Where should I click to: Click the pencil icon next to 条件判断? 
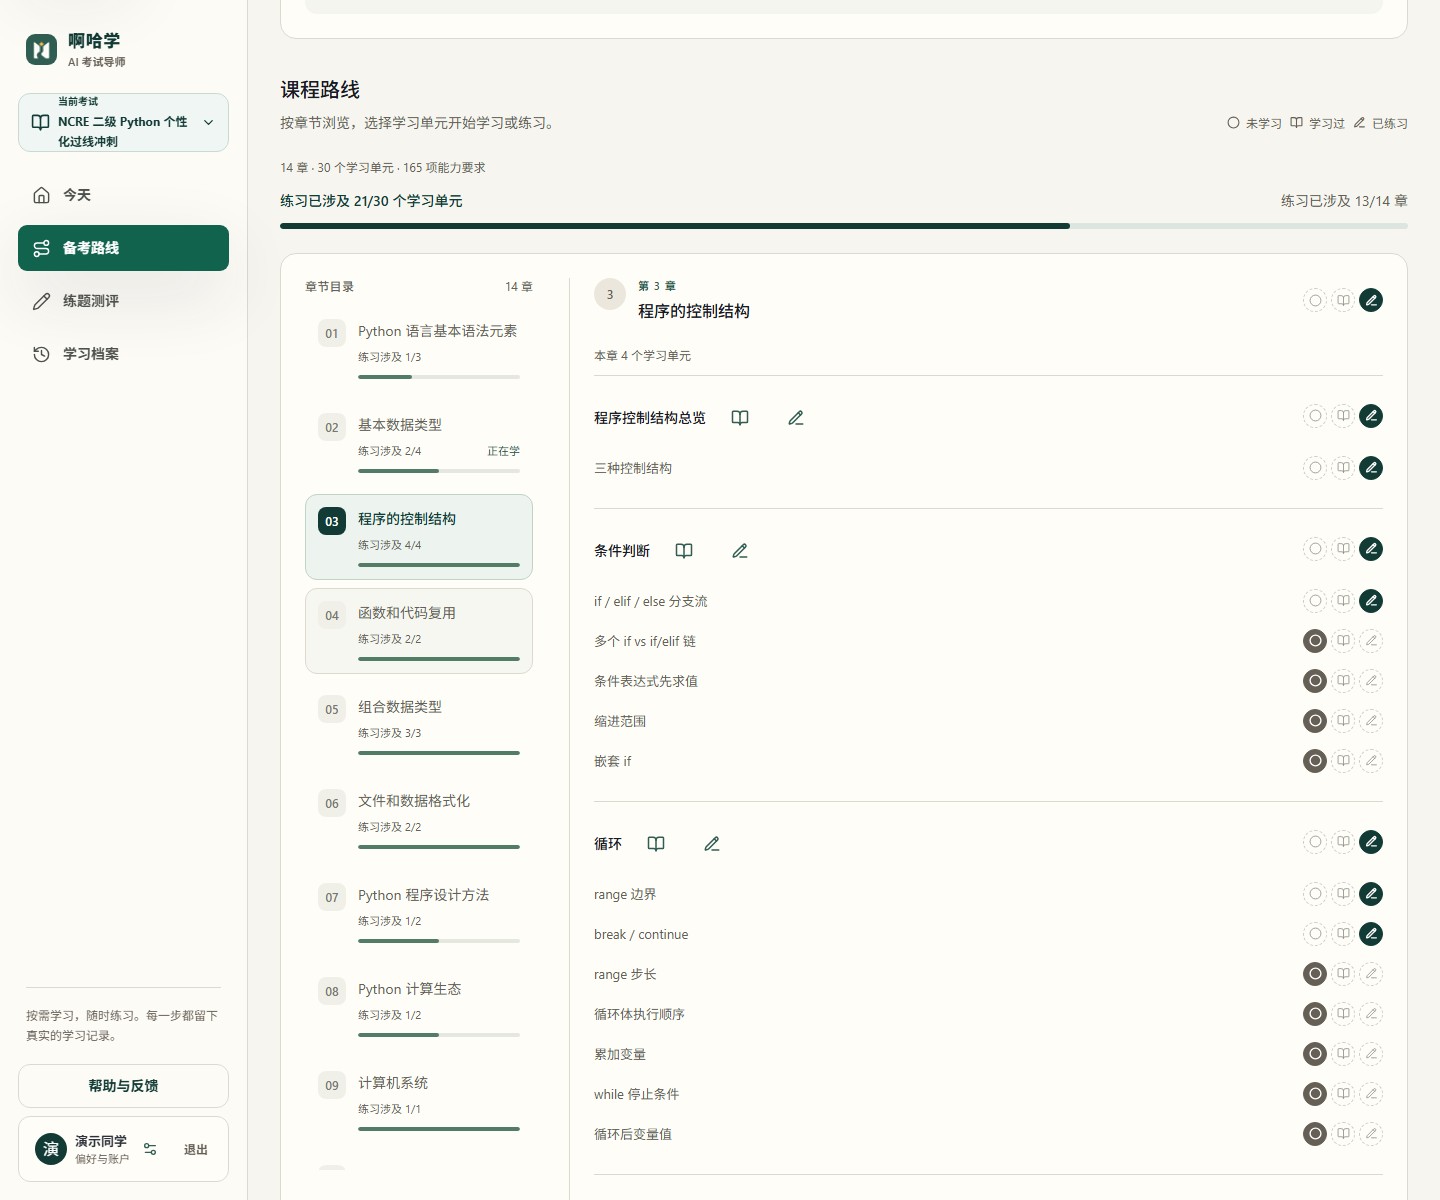pyautogui.click(x=740, y=551)
